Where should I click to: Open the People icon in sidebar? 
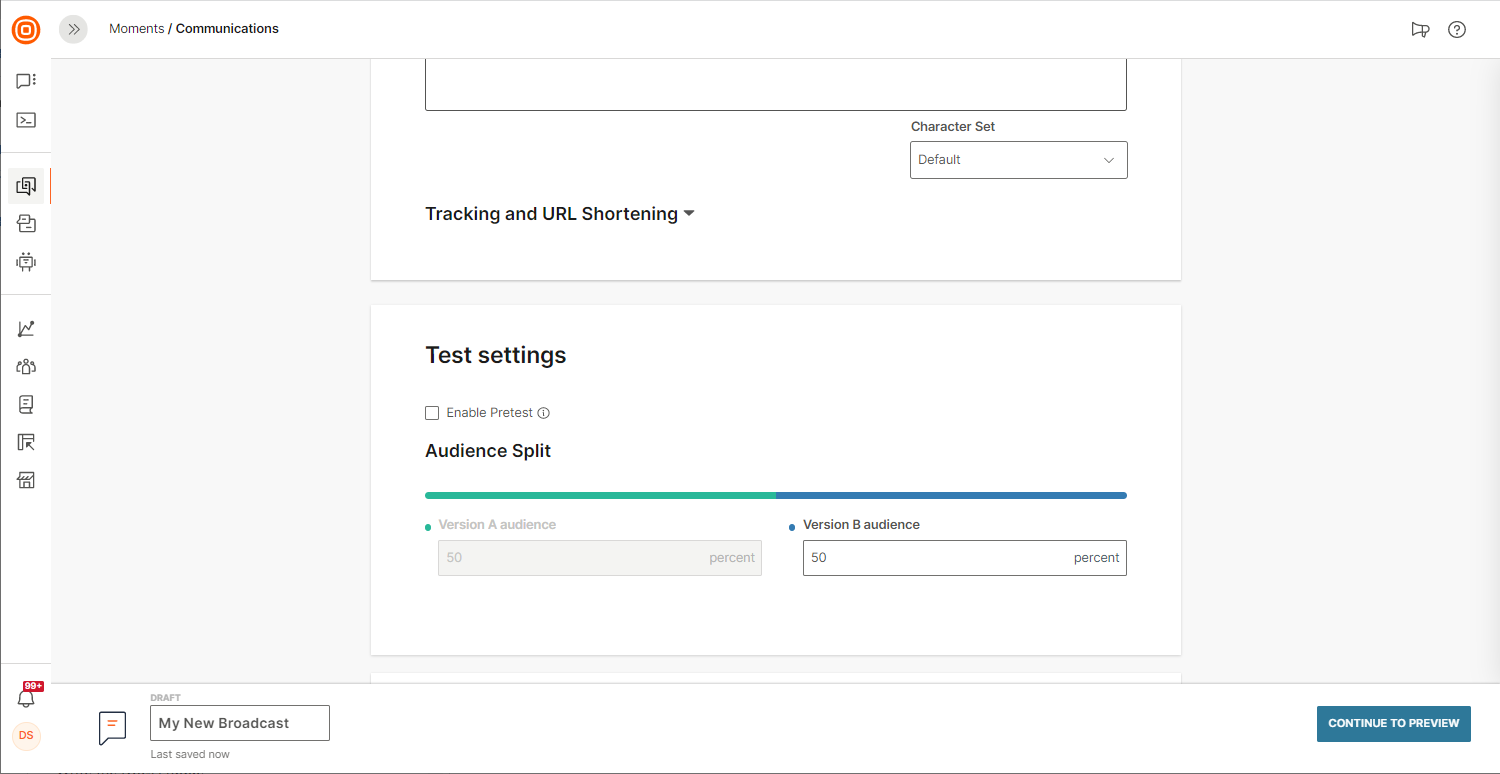pos(26,367)
